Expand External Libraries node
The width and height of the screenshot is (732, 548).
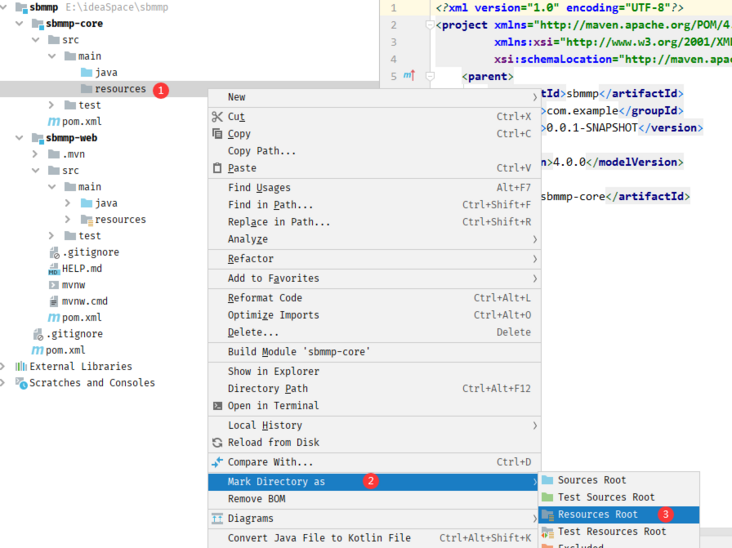point(5,367)
